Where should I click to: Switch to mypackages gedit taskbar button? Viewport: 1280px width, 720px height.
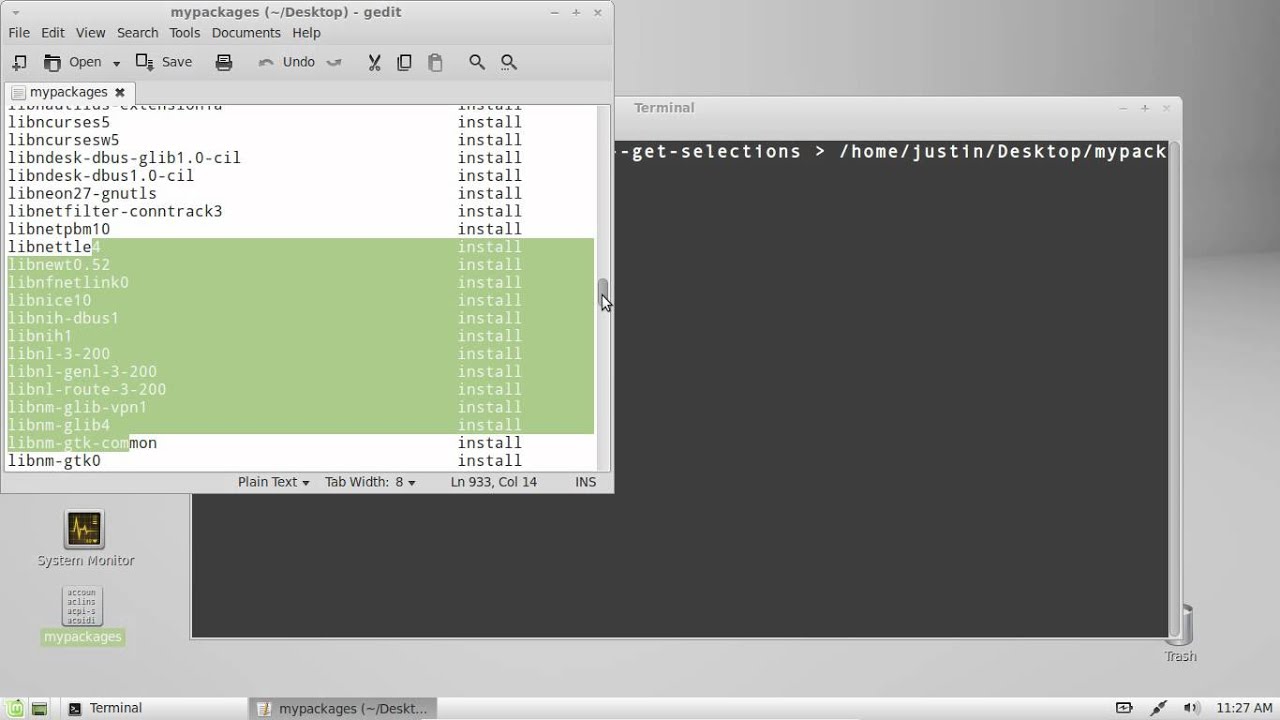click(345, 708)
